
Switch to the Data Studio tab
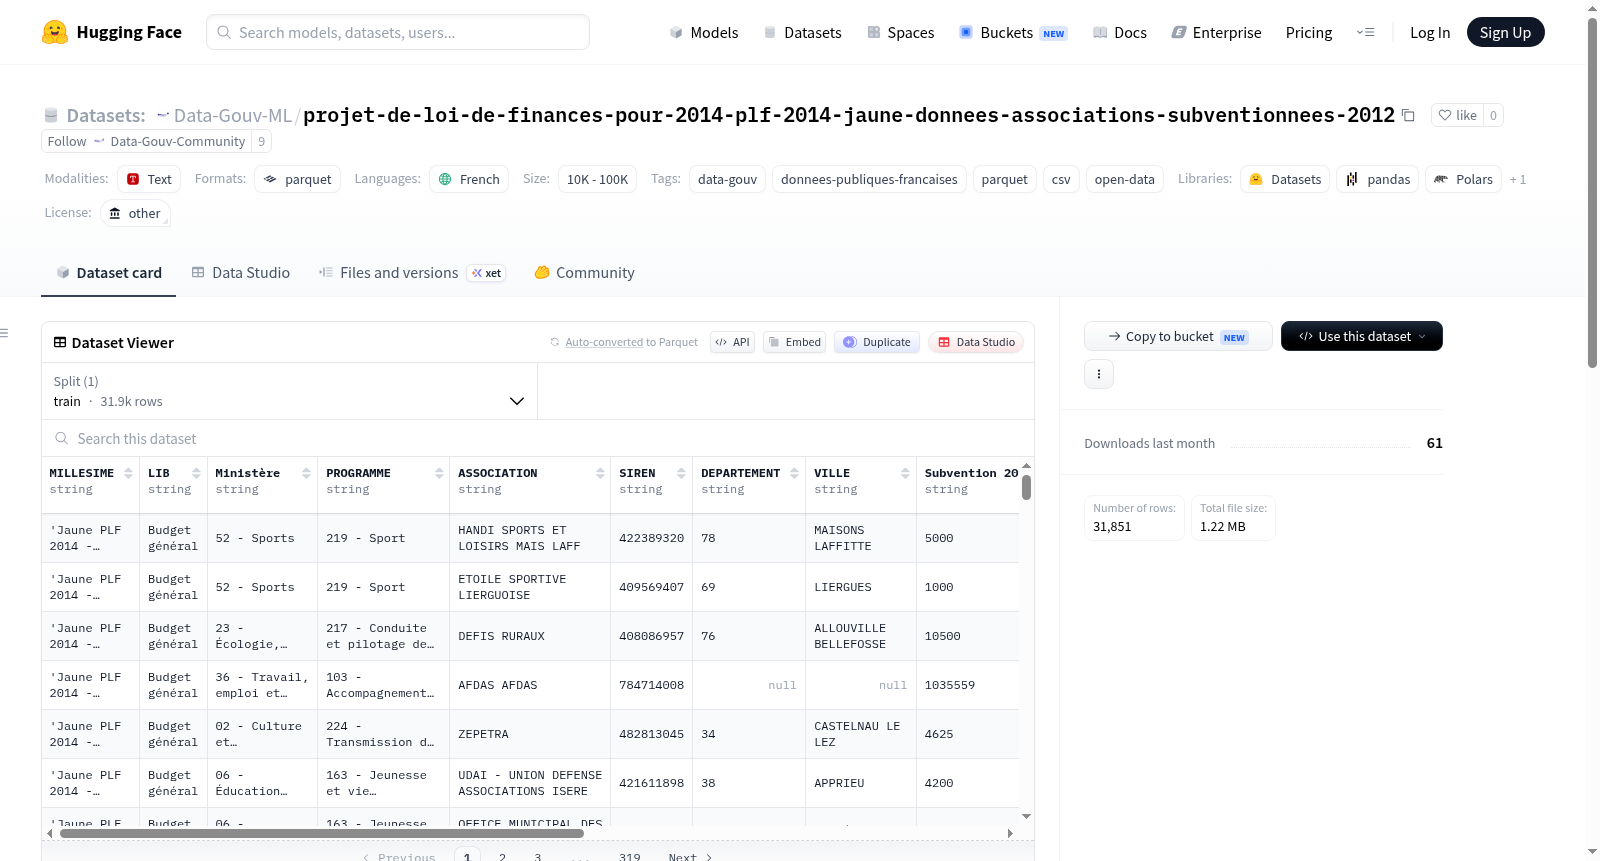[240, 272]
